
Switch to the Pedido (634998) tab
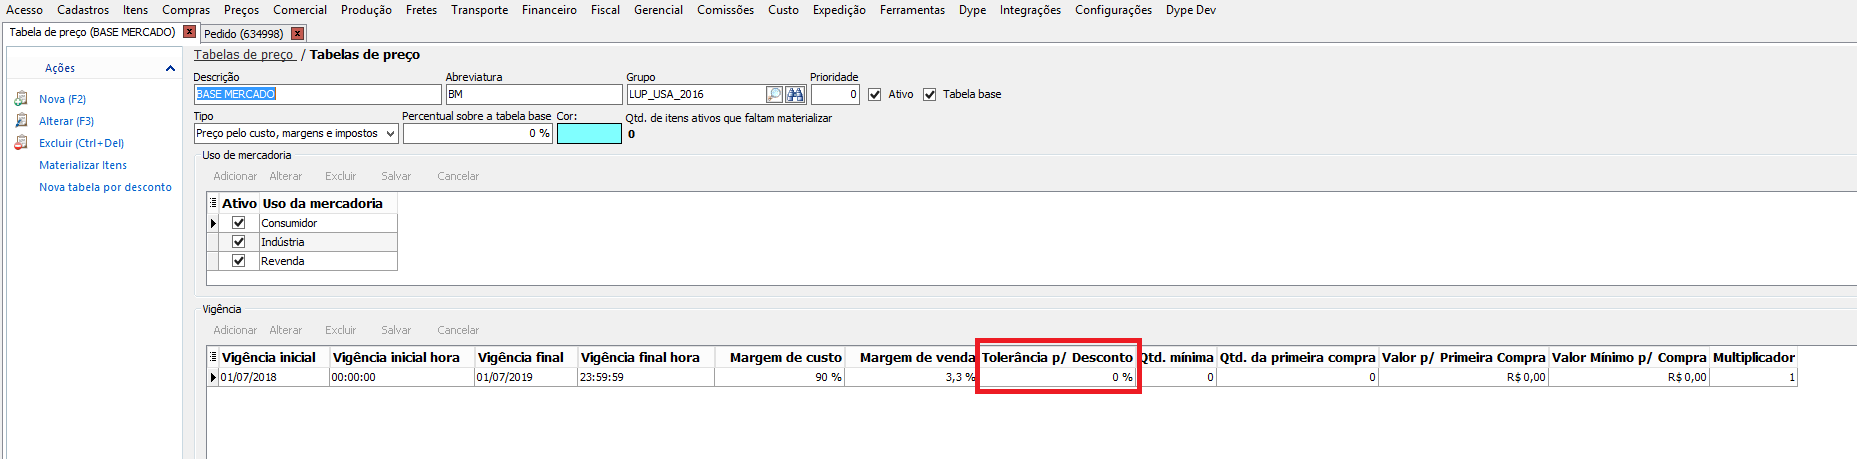243,34
